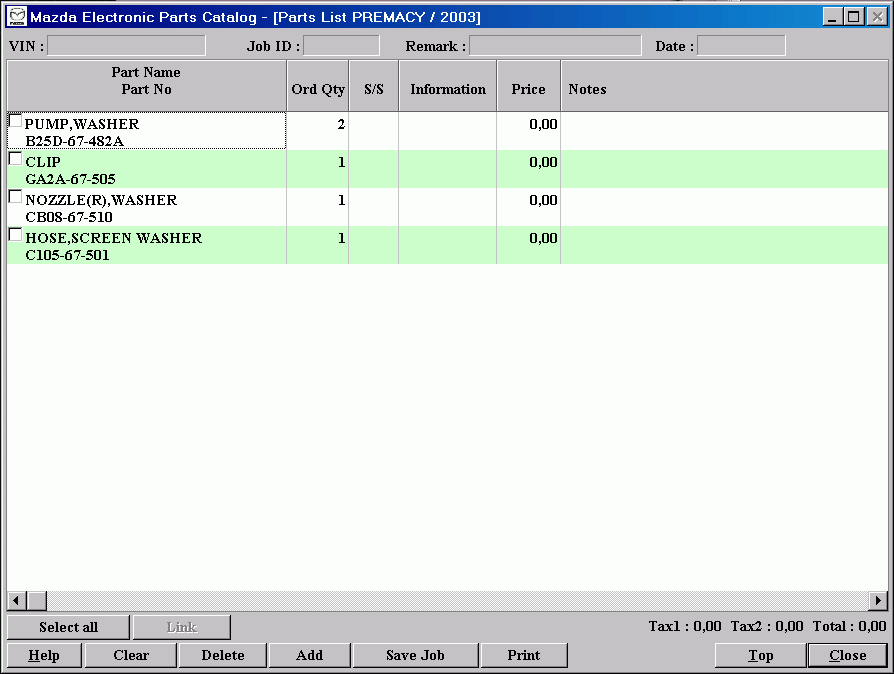Close the parts list with Close button
This screenshot has height=674, width=894.
pyautogui.click(x=848, y=655)
